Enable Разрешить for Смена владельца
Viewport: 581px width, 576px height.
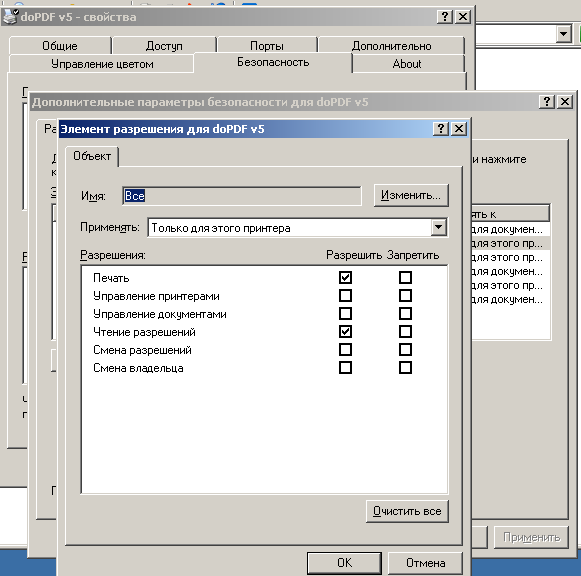tap(345, 368)
